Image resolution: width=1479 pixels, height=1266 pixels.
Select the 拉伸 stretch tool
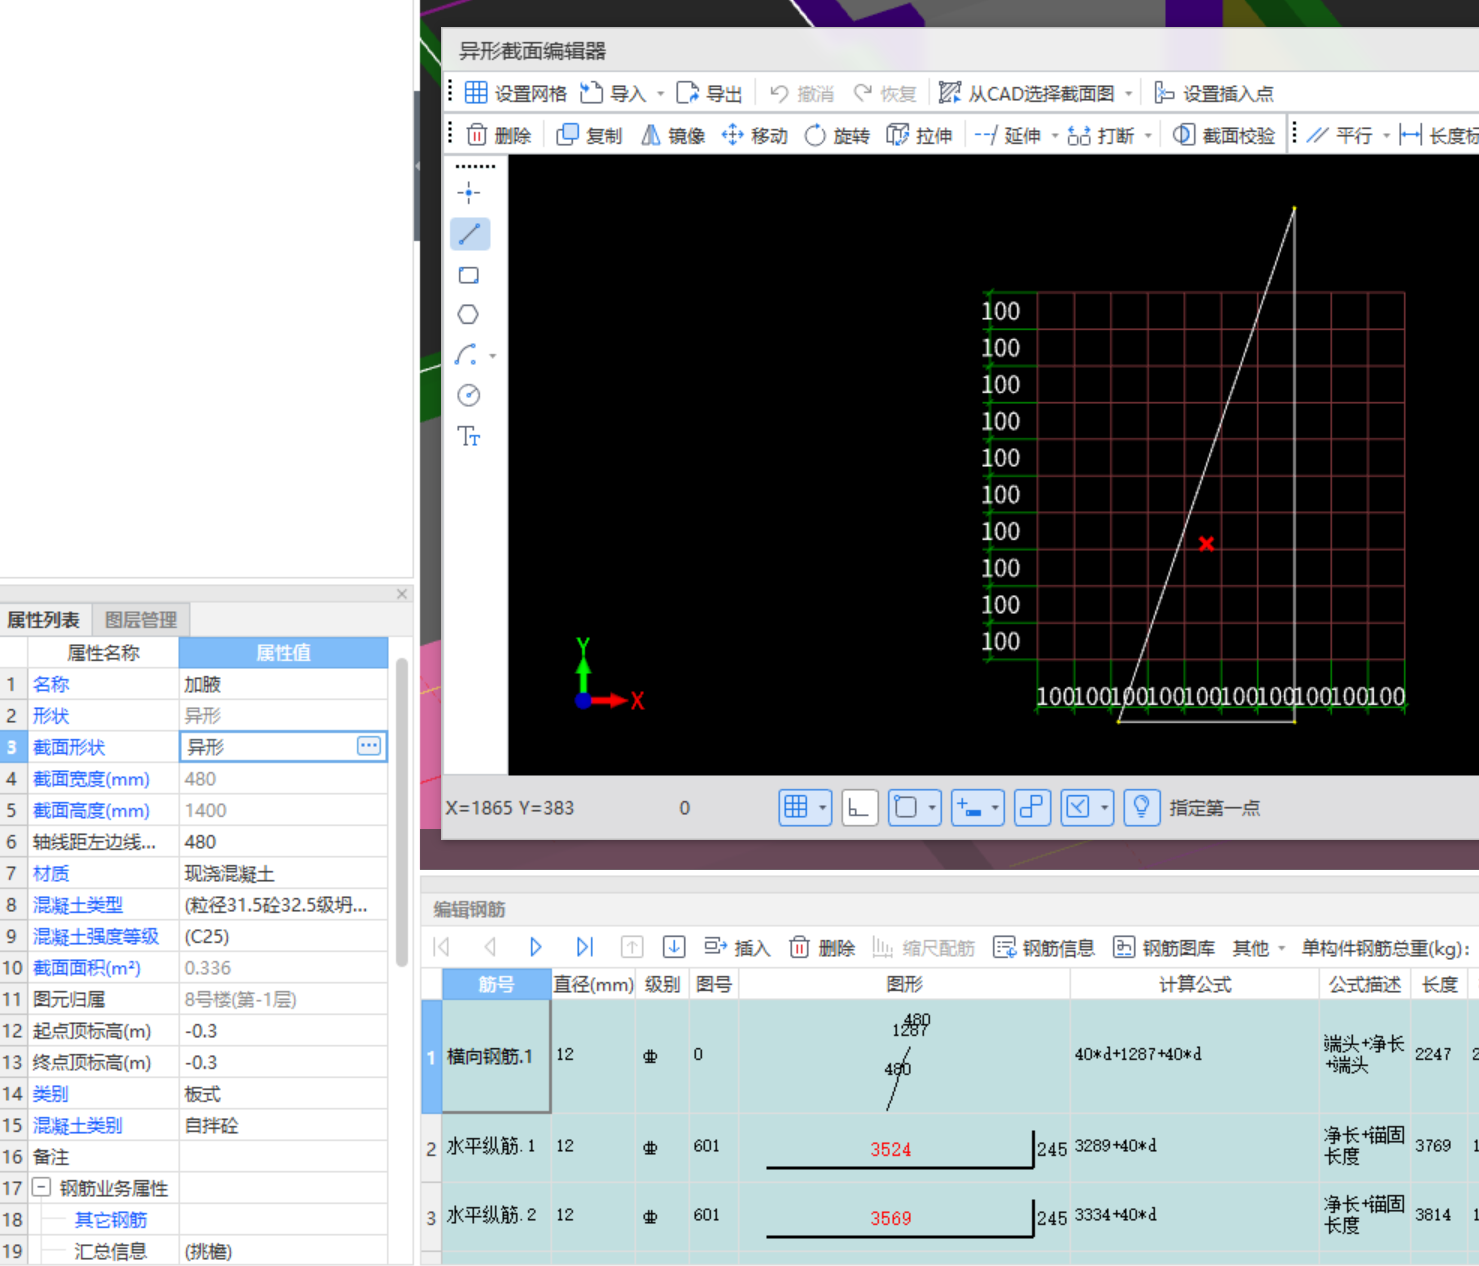pos(920,135)
